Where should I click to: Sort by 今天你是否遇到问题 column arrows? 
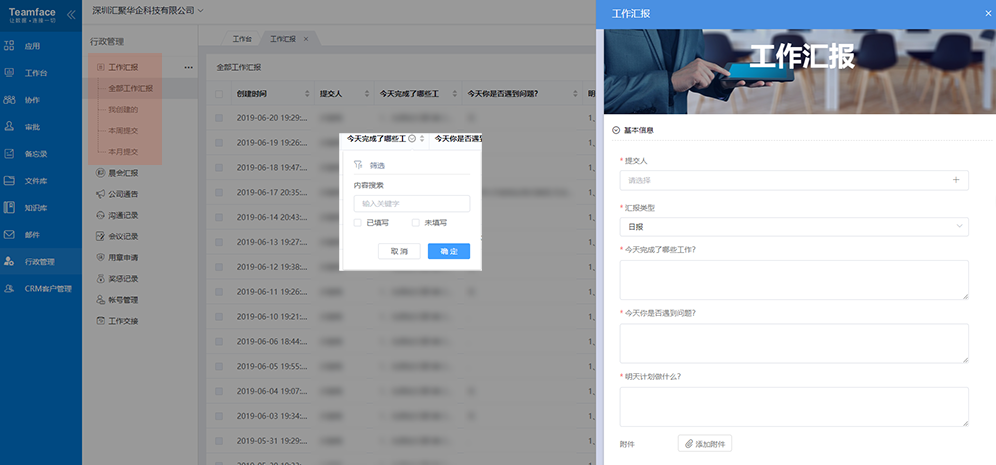574,94
